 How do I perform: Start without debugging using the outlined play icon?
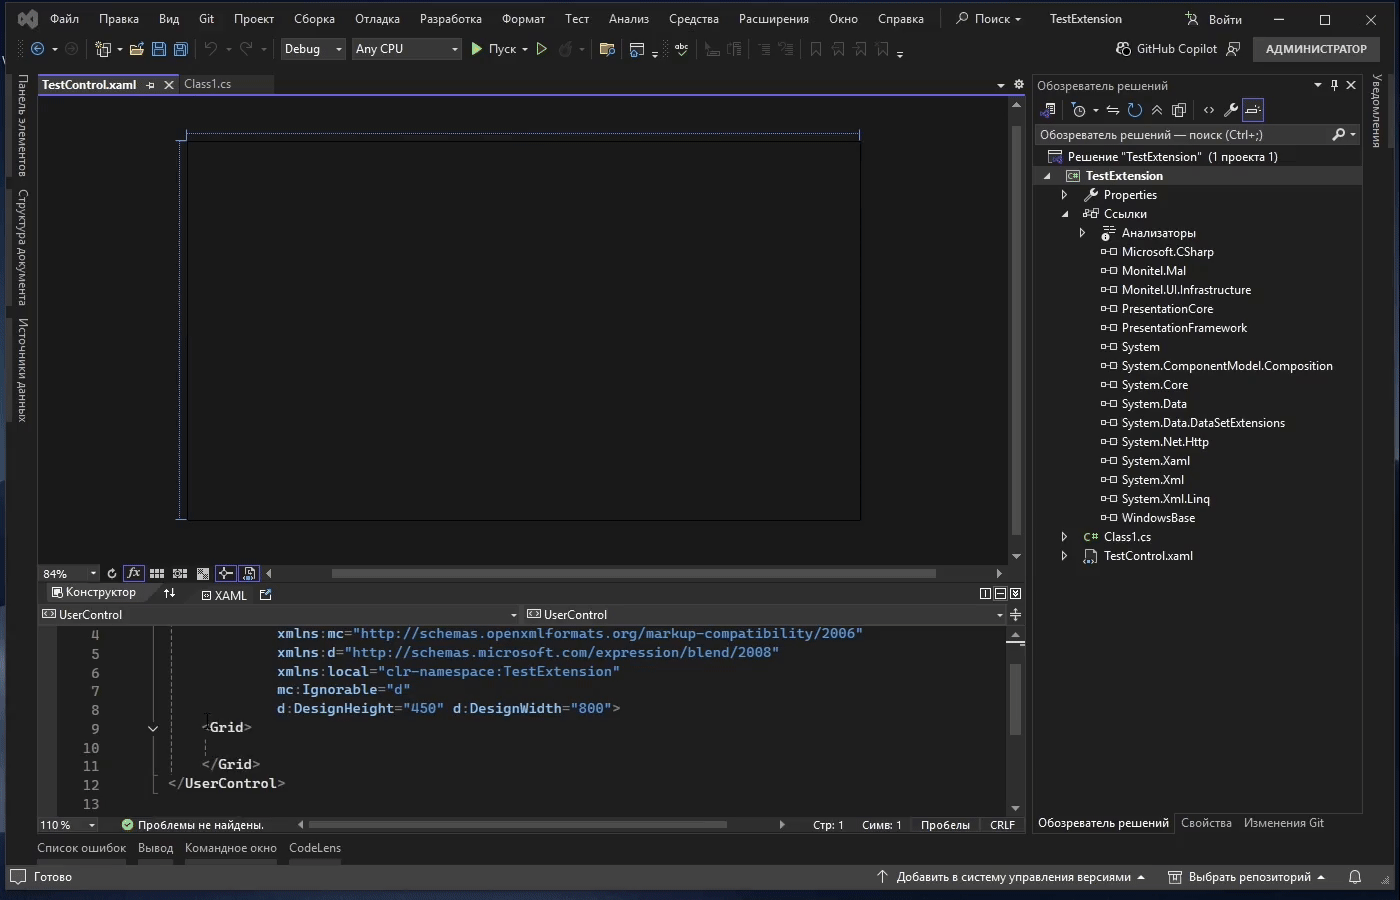pyautogui.click(x=542, y=49)
